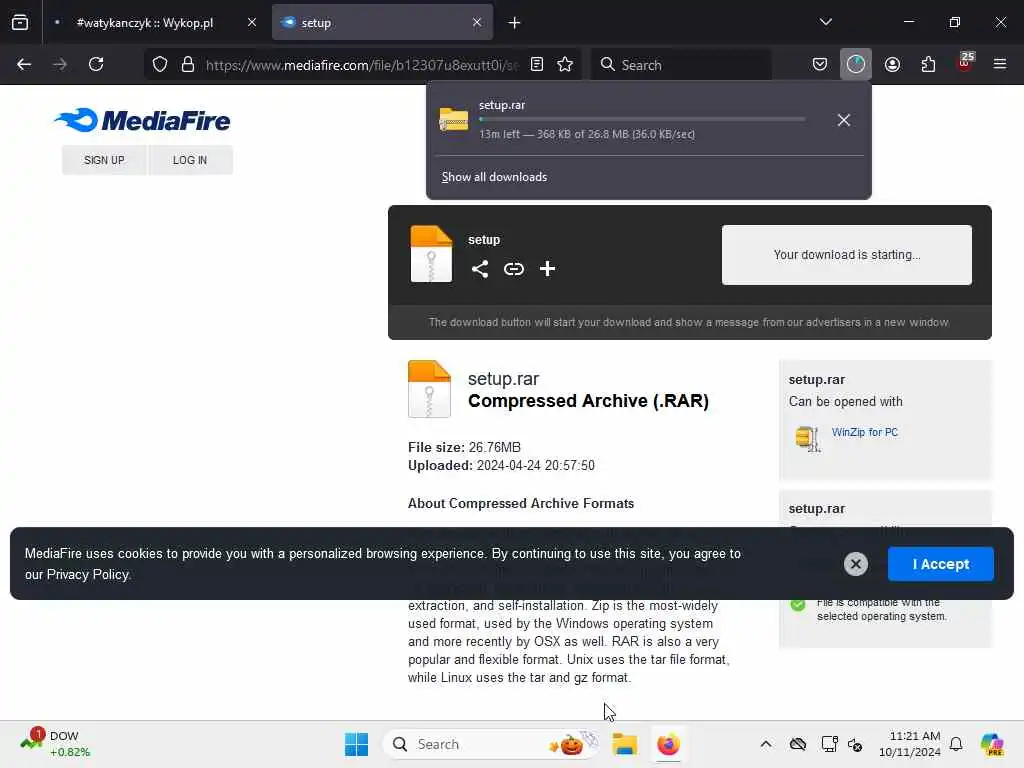The image size is (1024, 768).
Task: Show hidden system tray icons
Action: (x=765, y=744)
